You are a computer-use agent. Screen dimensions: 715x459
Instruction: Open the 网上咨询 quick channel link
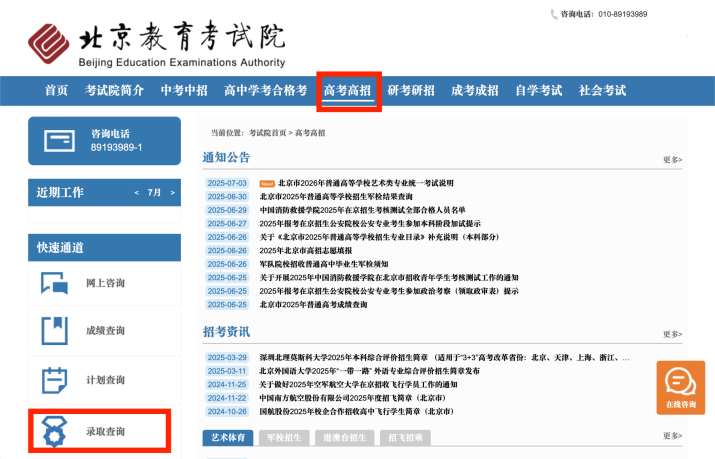point(105,283)
